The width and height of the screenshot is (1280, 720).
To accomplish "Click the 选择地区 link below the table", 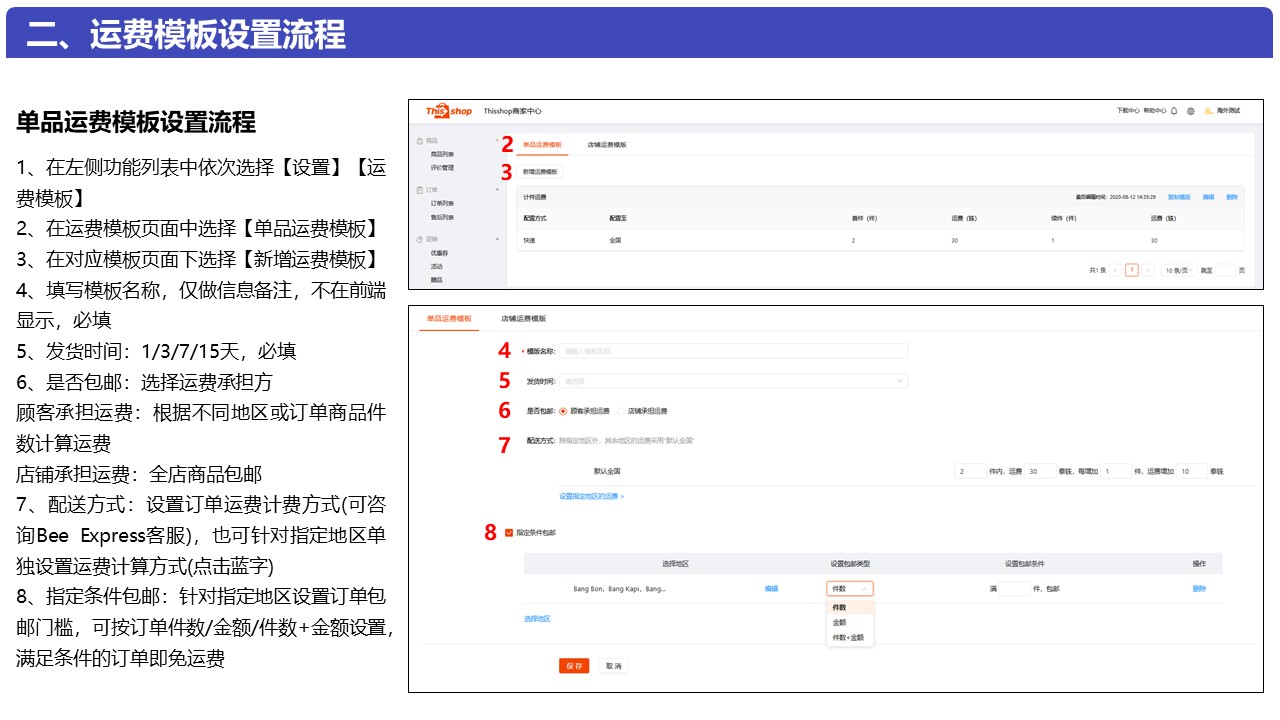I will pyautogui.click(x=537, y=619).
